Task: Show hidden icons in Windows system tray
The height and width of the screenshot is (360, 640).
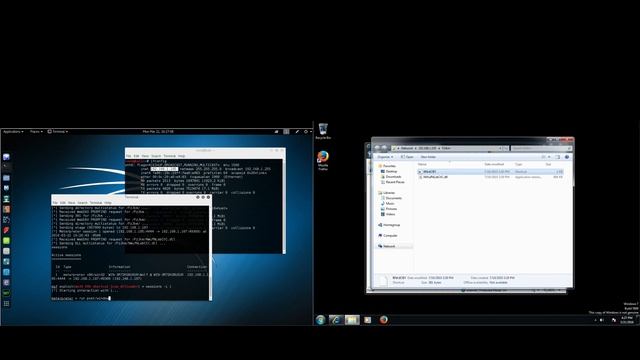Action: click(595, 320)
